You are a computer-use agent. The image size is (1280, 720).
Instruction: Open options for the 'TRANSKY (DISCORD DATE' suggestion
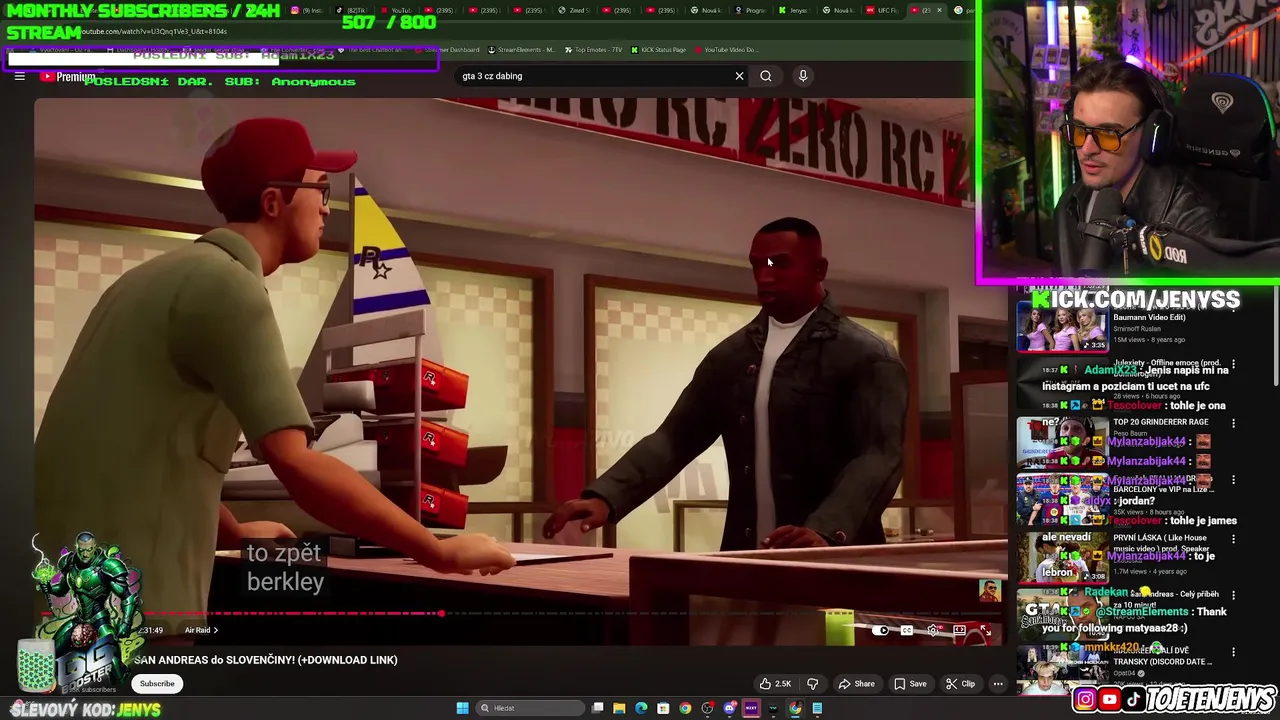(x=1233, y=652)
